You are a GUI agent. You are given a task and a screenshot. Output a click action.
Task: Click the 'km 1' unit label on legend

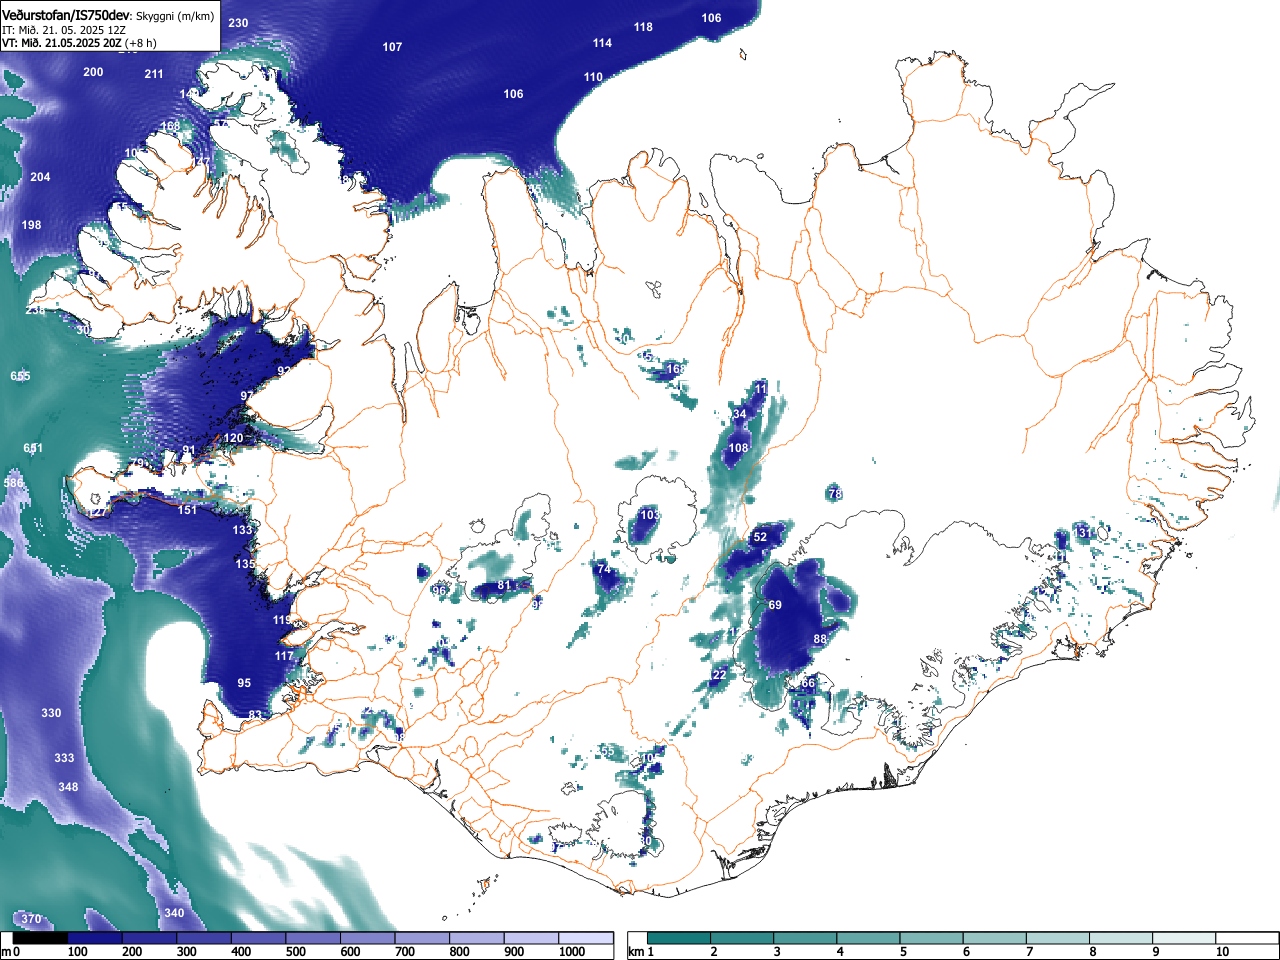coord(642,952)
